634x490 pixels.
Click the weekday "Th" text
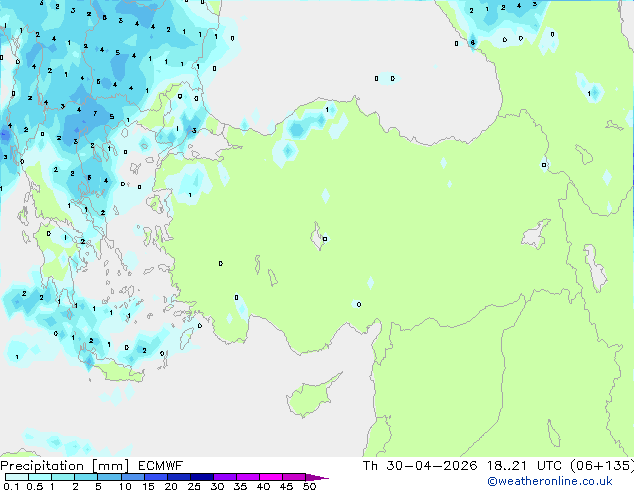[x=370, y=466]
